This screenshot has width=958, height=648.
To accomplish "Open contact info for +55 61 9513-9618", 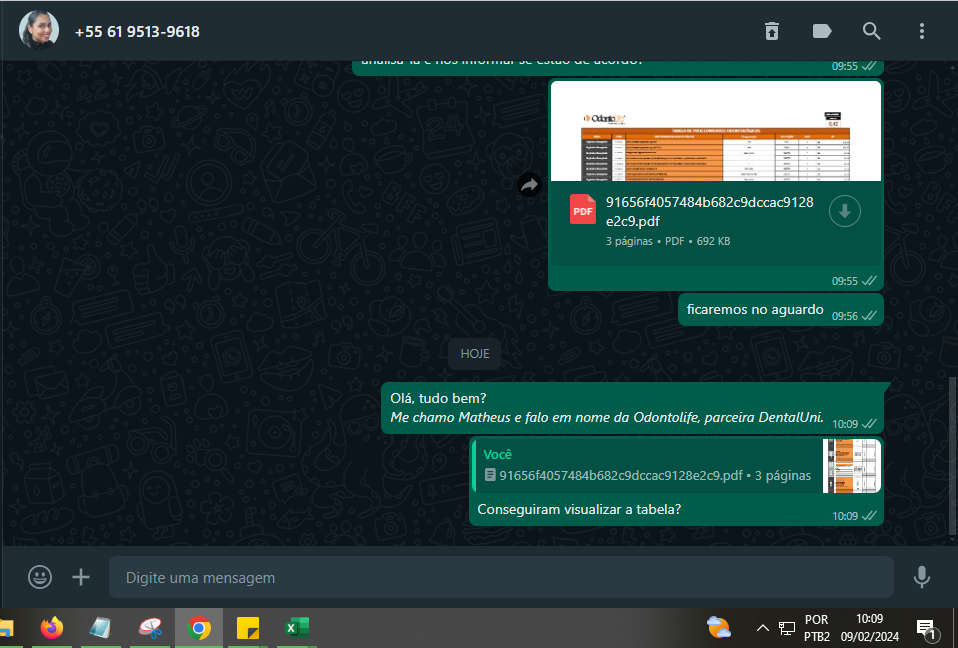I will click(137, 32).
